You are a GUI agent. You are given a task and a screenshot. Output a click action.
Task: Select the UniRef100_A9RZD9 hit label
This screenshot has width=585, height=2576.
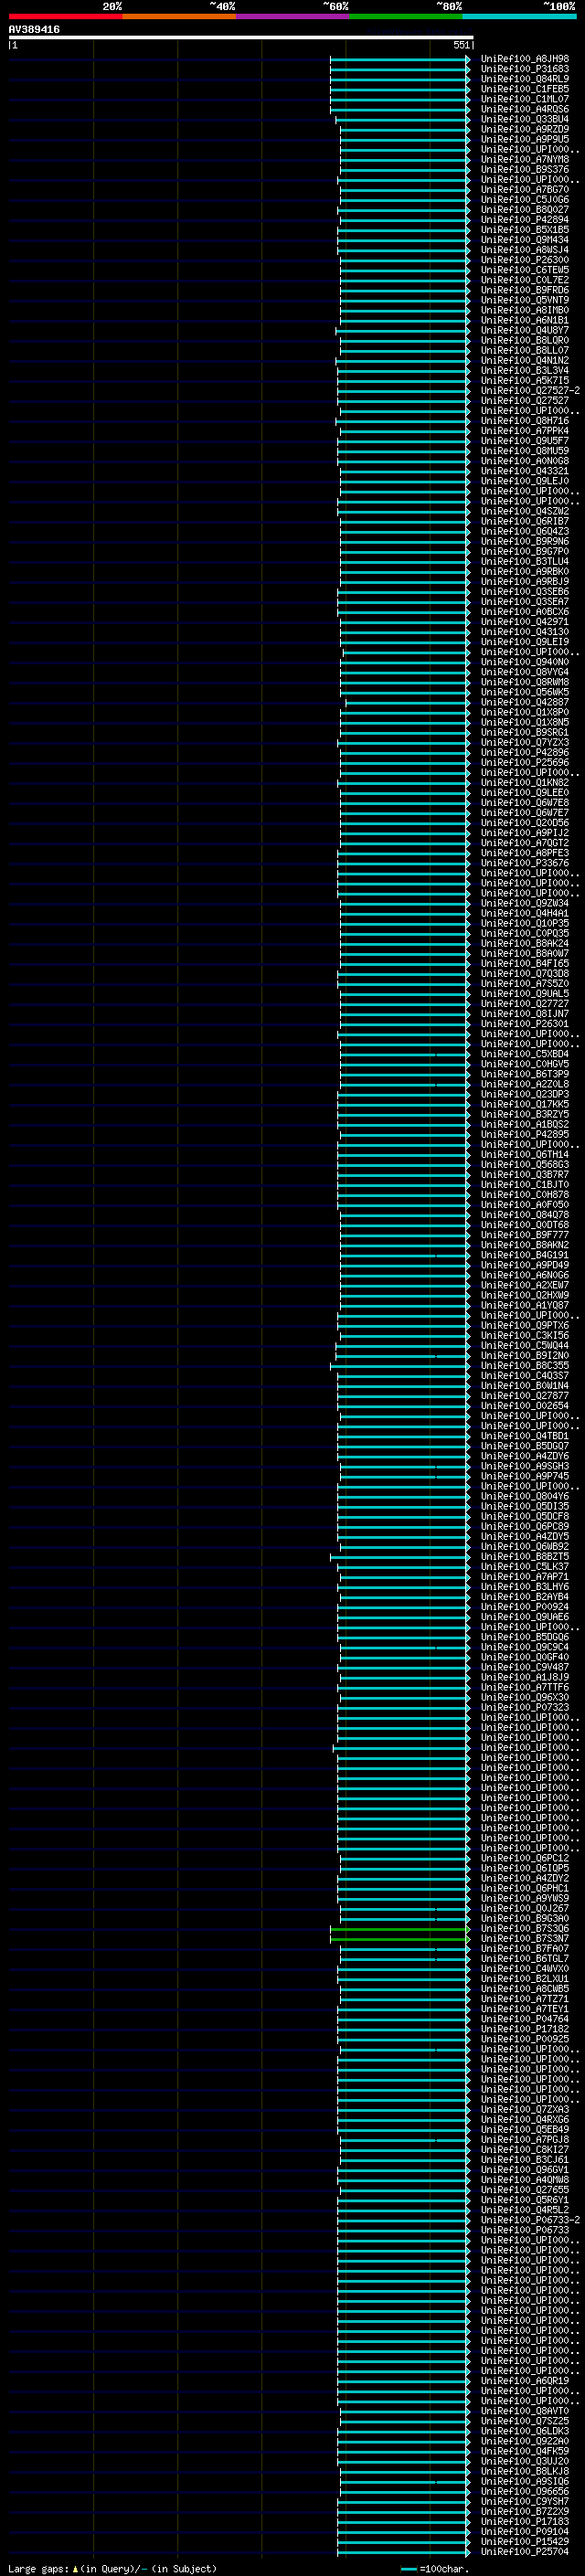[x=524, y=129]
